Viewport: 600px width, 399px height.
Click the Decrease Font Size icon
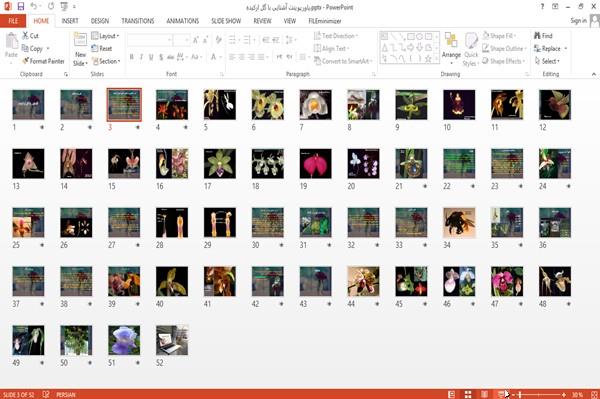pos(206,40)
